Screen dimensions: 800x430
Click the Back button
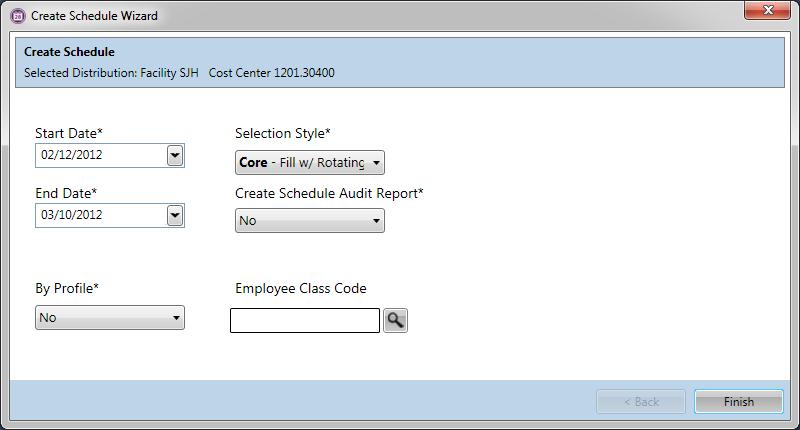coord(641,402)
